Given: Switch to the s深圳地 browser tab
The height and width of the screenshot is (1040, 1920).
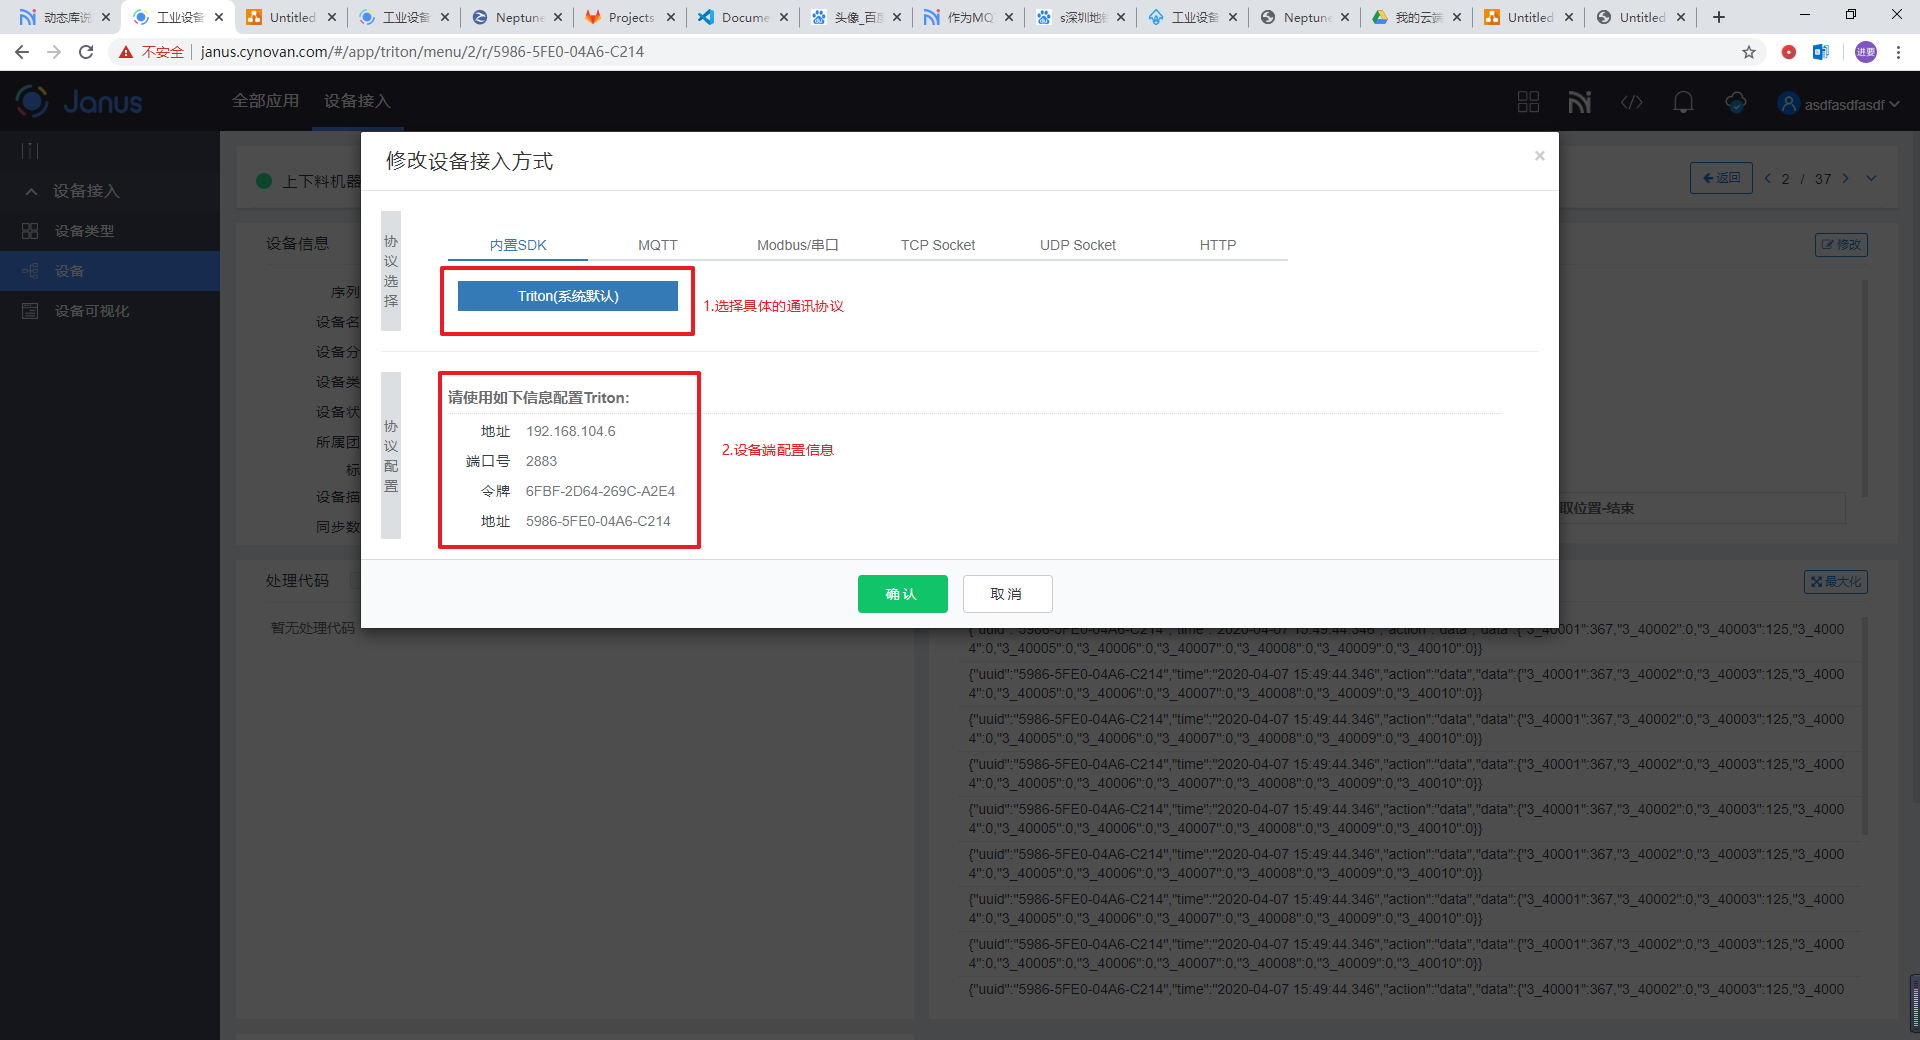Looking at the screenshot, I should coord(1079,17).
